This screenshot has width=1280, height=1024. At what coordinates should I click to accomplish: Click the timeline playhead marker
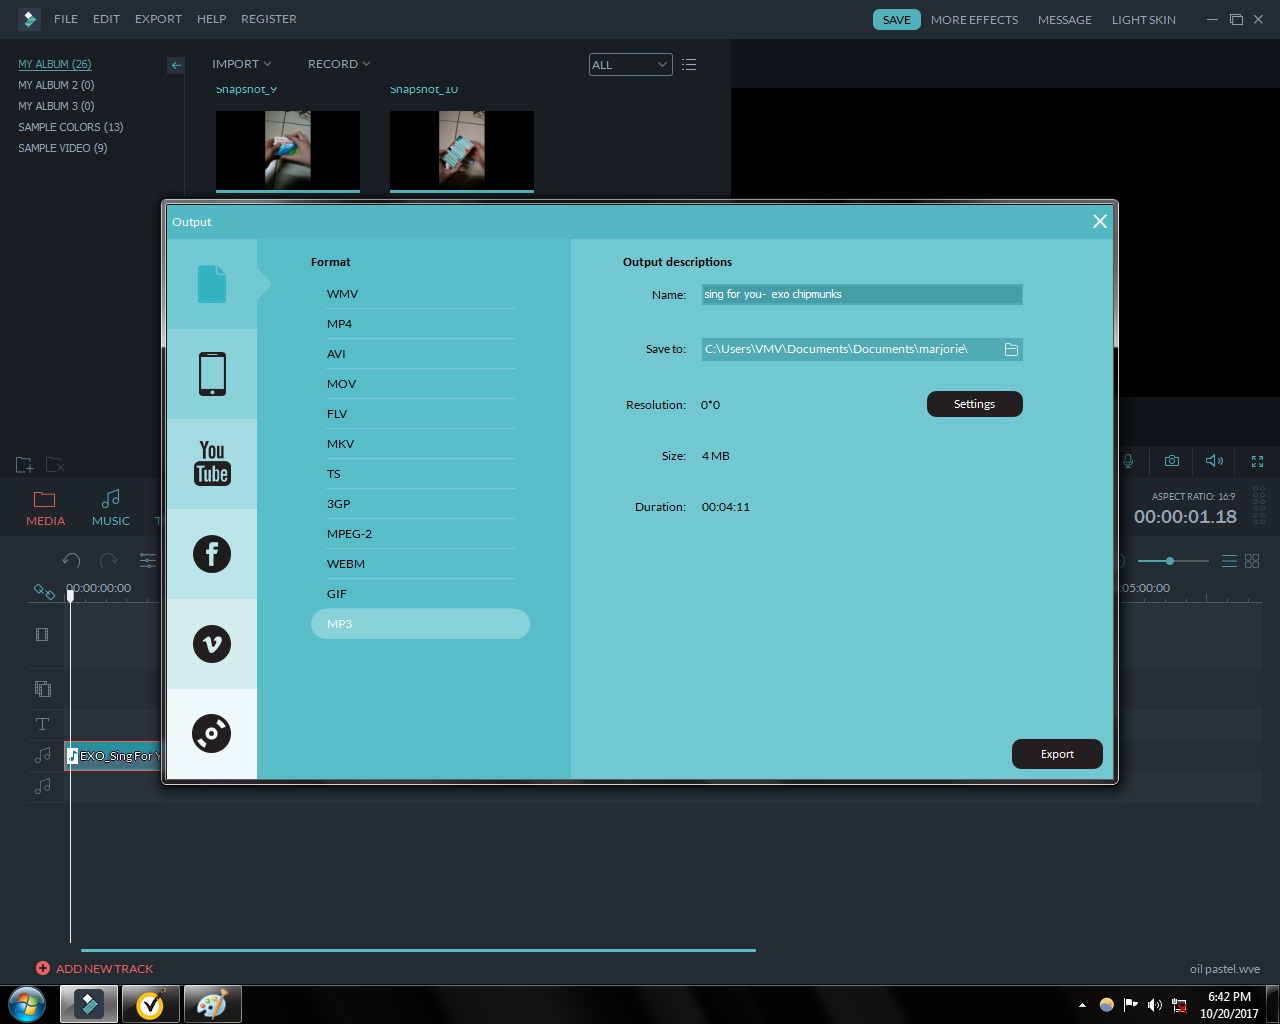click(70, 595)
